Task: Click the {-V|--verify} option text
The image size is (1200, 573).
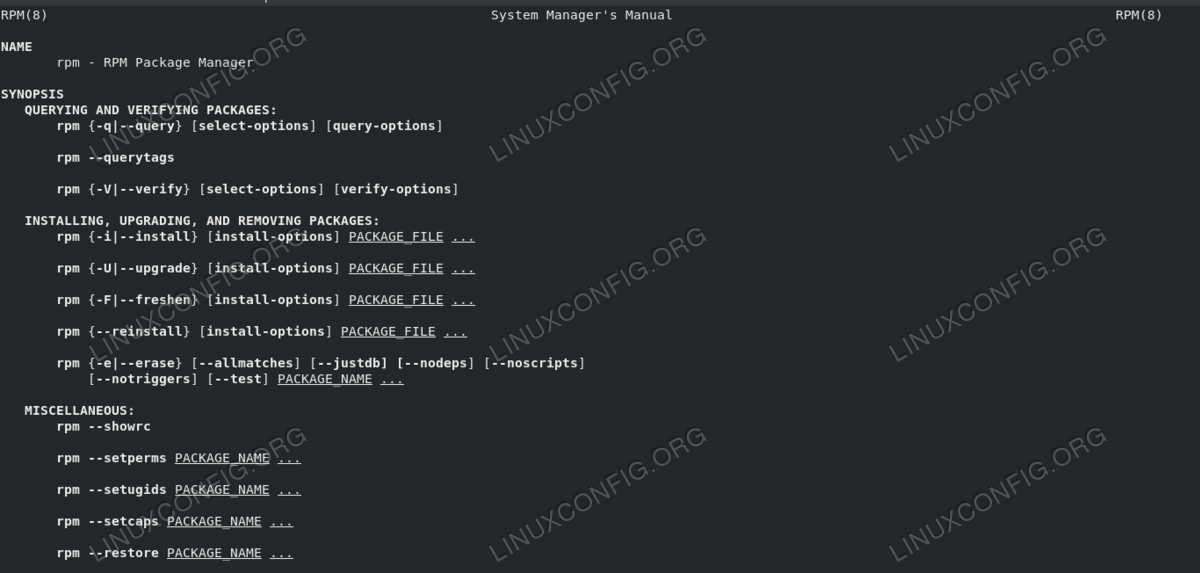Action: [139, 189]
